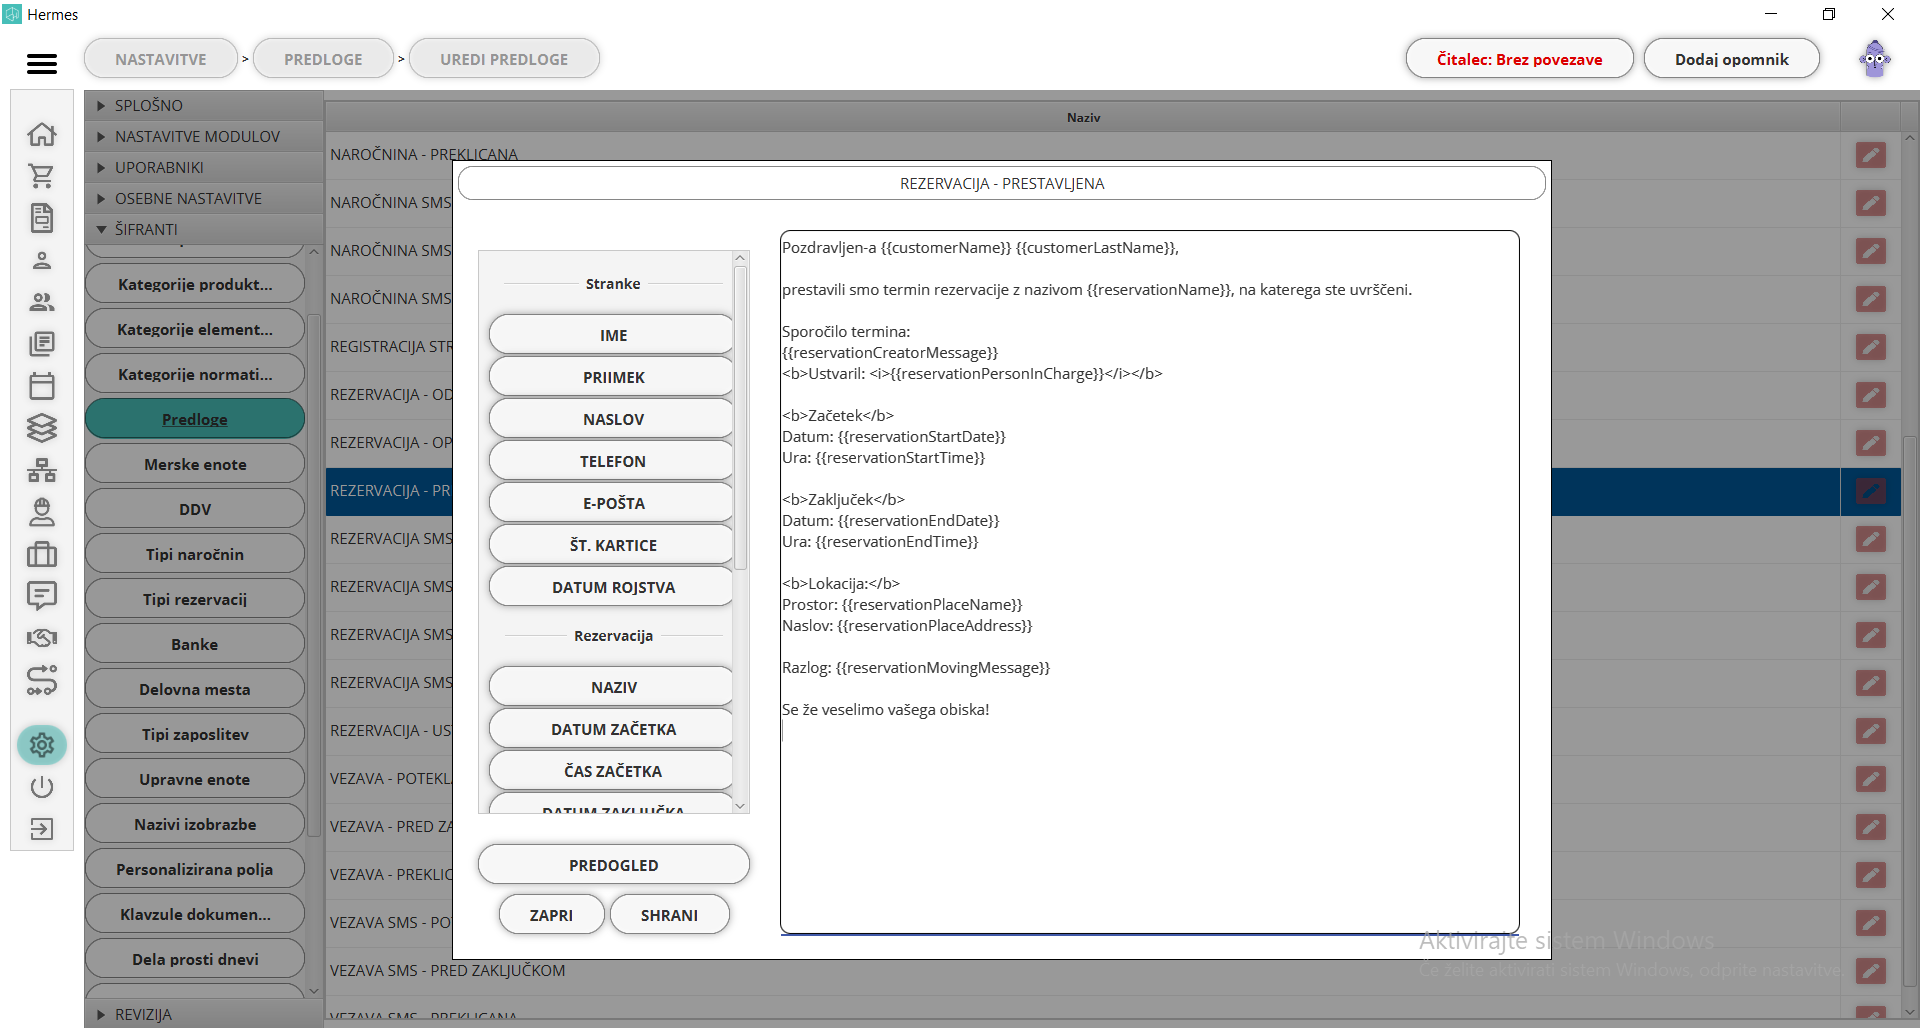This screenshot has width=1920, height=1028.
Task: Click the logout exit sidebar icon
Action: (x=42, y=829)
